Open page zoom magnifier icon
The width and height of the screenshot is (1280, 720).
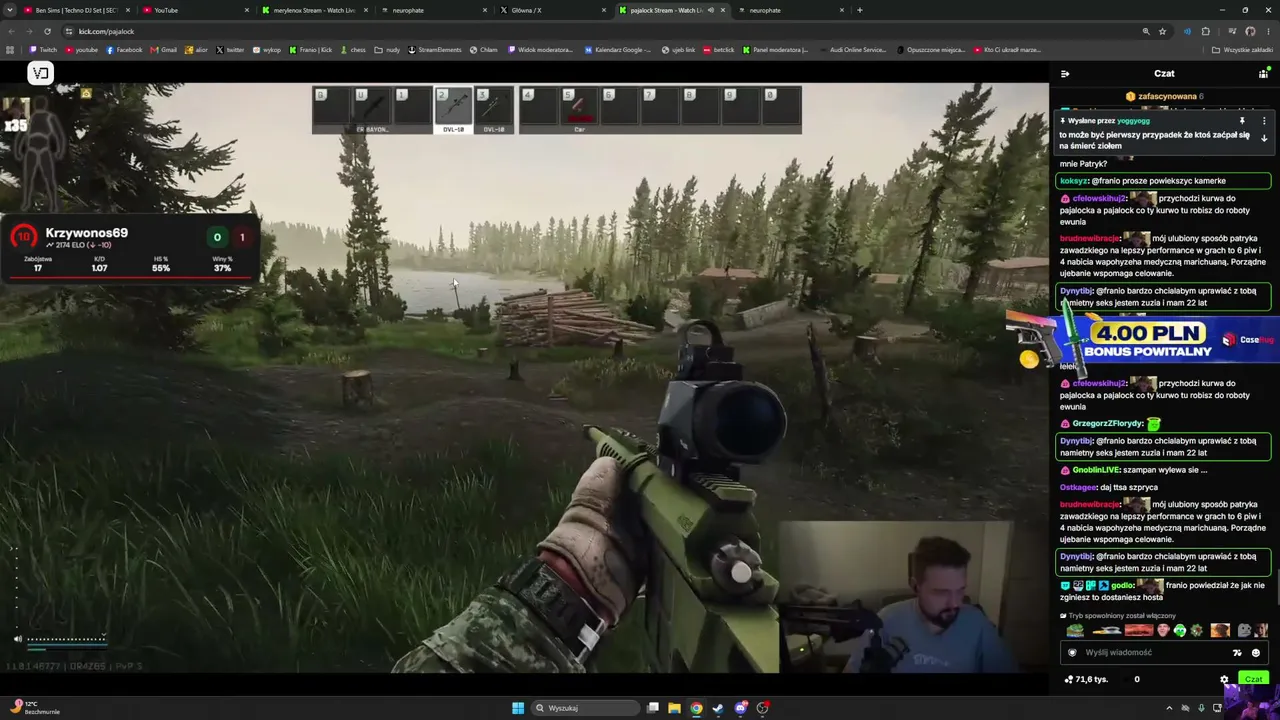(x=1146, y=31)
